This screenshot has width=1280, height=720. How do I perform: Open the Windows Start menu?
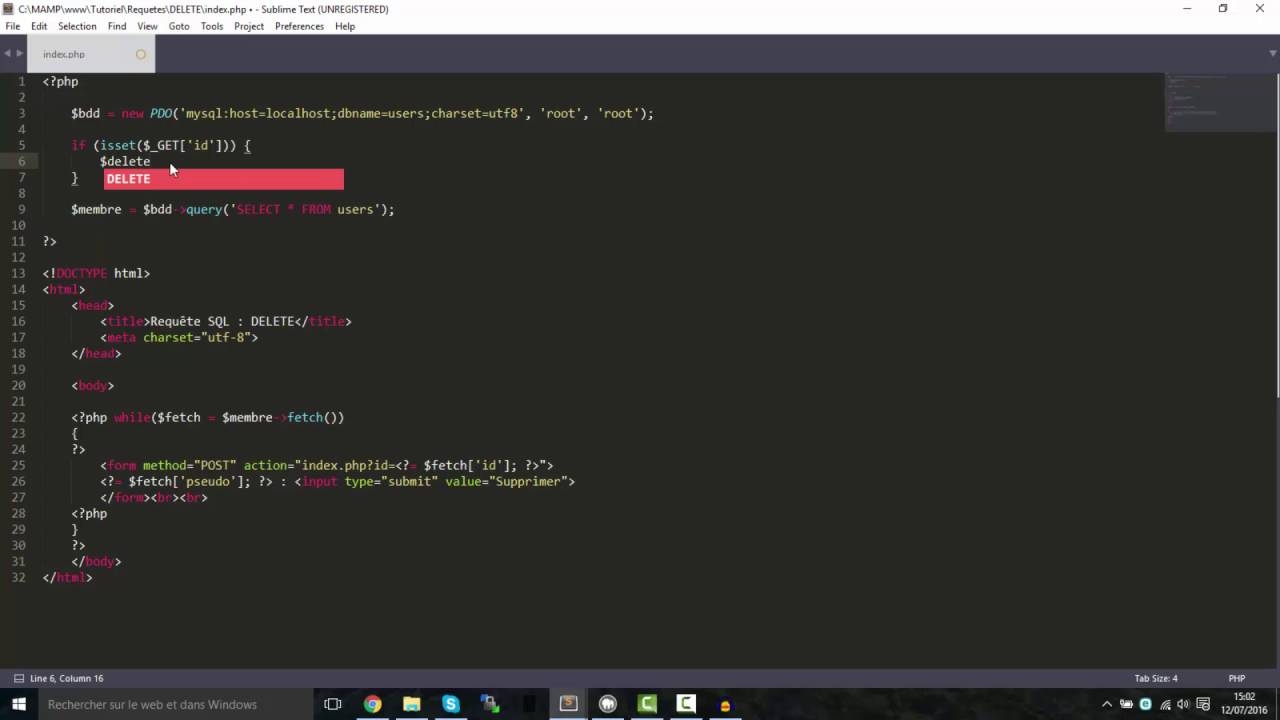pyautogui.click(x=18, y=704)
